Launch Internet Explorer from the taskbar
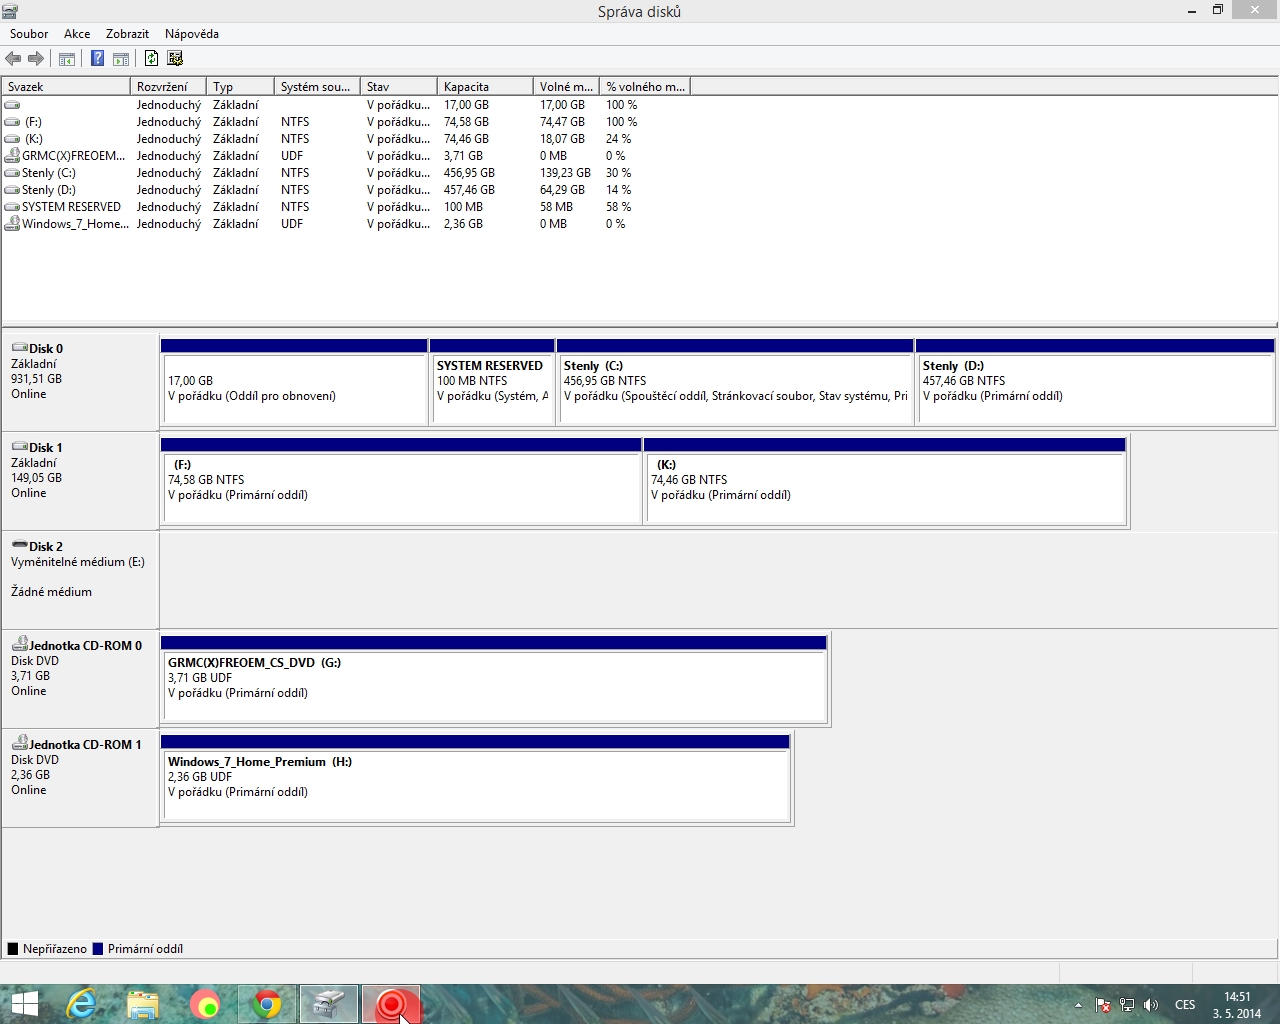The image size is (1280, 1024). 81,1004
